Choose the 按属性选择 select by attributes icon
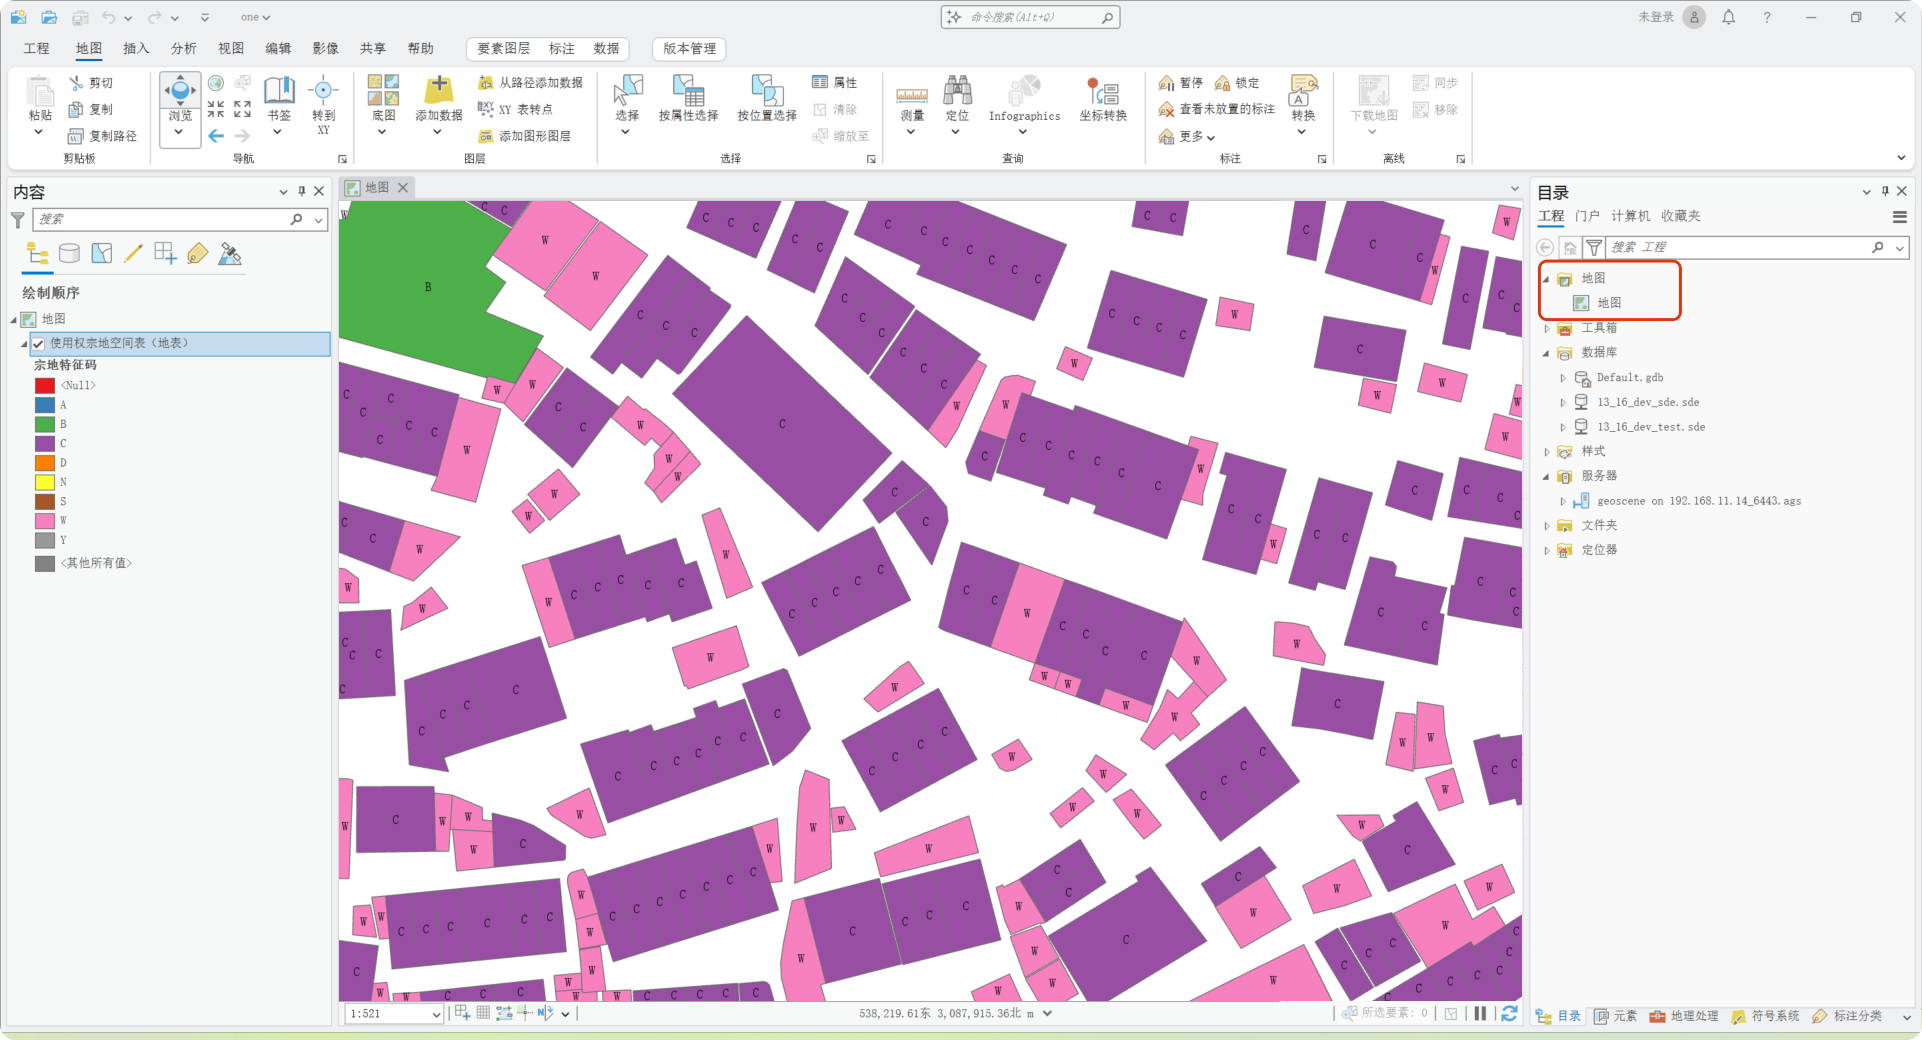Screen dimensions: 1922x1040 pyautogui.click(x=688, y=99)
